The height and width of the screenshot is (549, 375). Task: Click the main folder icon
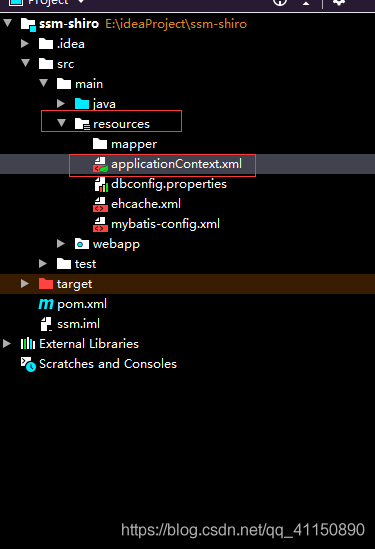coord(64,84)
